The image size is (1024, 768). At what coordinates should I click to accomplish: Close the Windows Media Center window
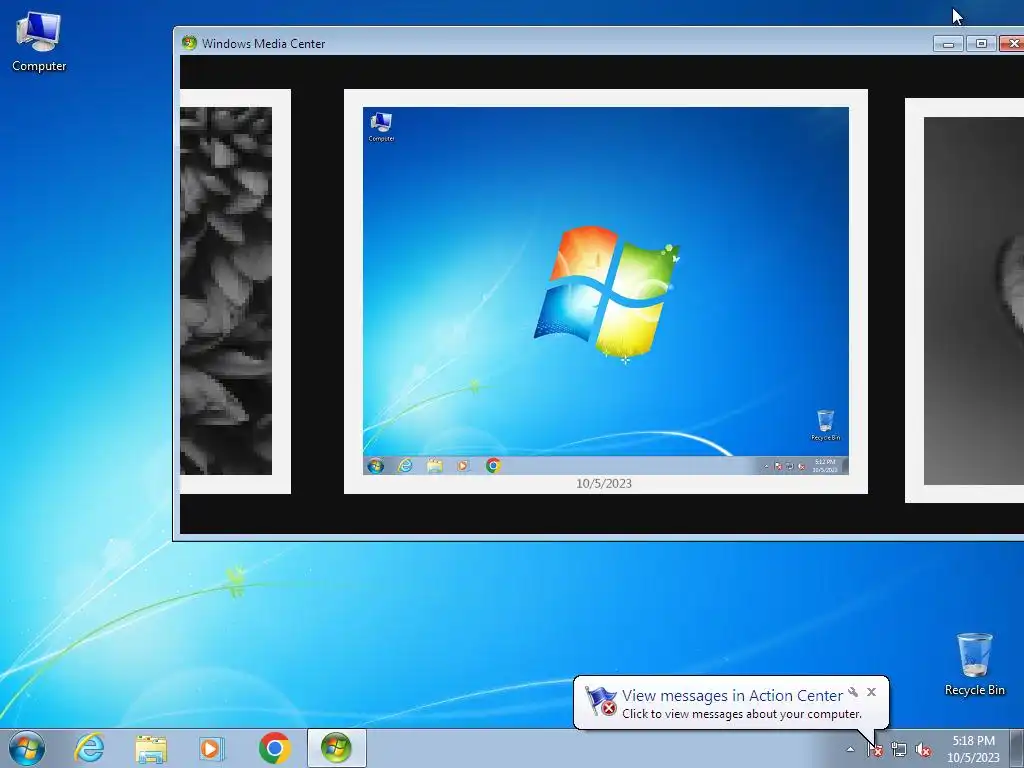coord(1012,44)
